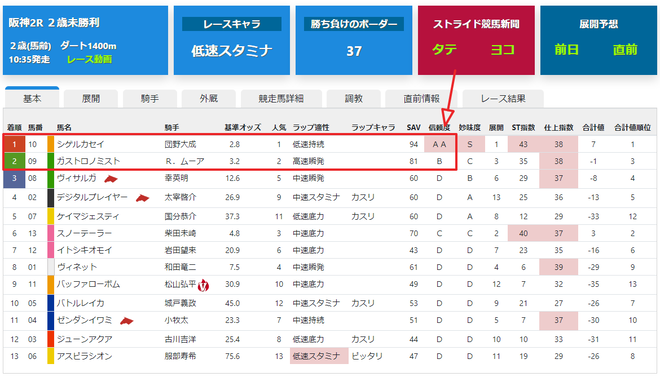Viewport: 660px width, 377px height.
Task: Click jockey name 太宰啓介
Action: tap(180, 197)
